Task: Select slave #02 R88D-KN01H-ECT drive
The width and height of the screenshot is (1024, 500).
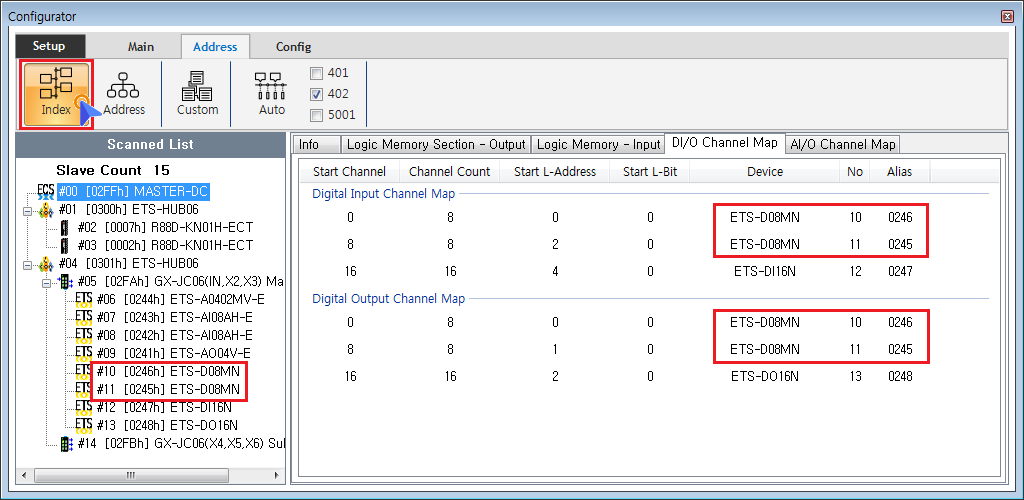Action: pyautogui.click(x=174, y=227)
